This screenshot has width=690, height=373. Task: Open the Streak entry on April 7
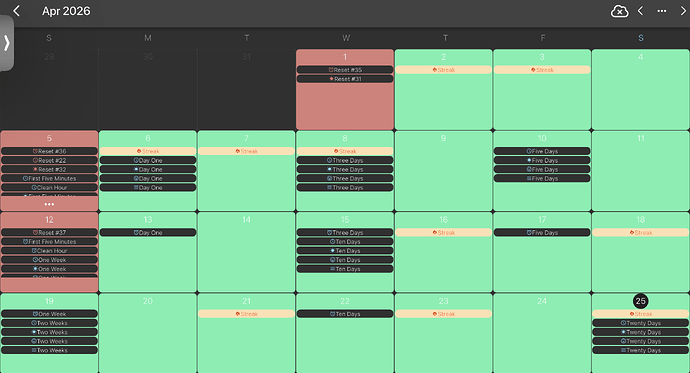click(x=246, y=151)
